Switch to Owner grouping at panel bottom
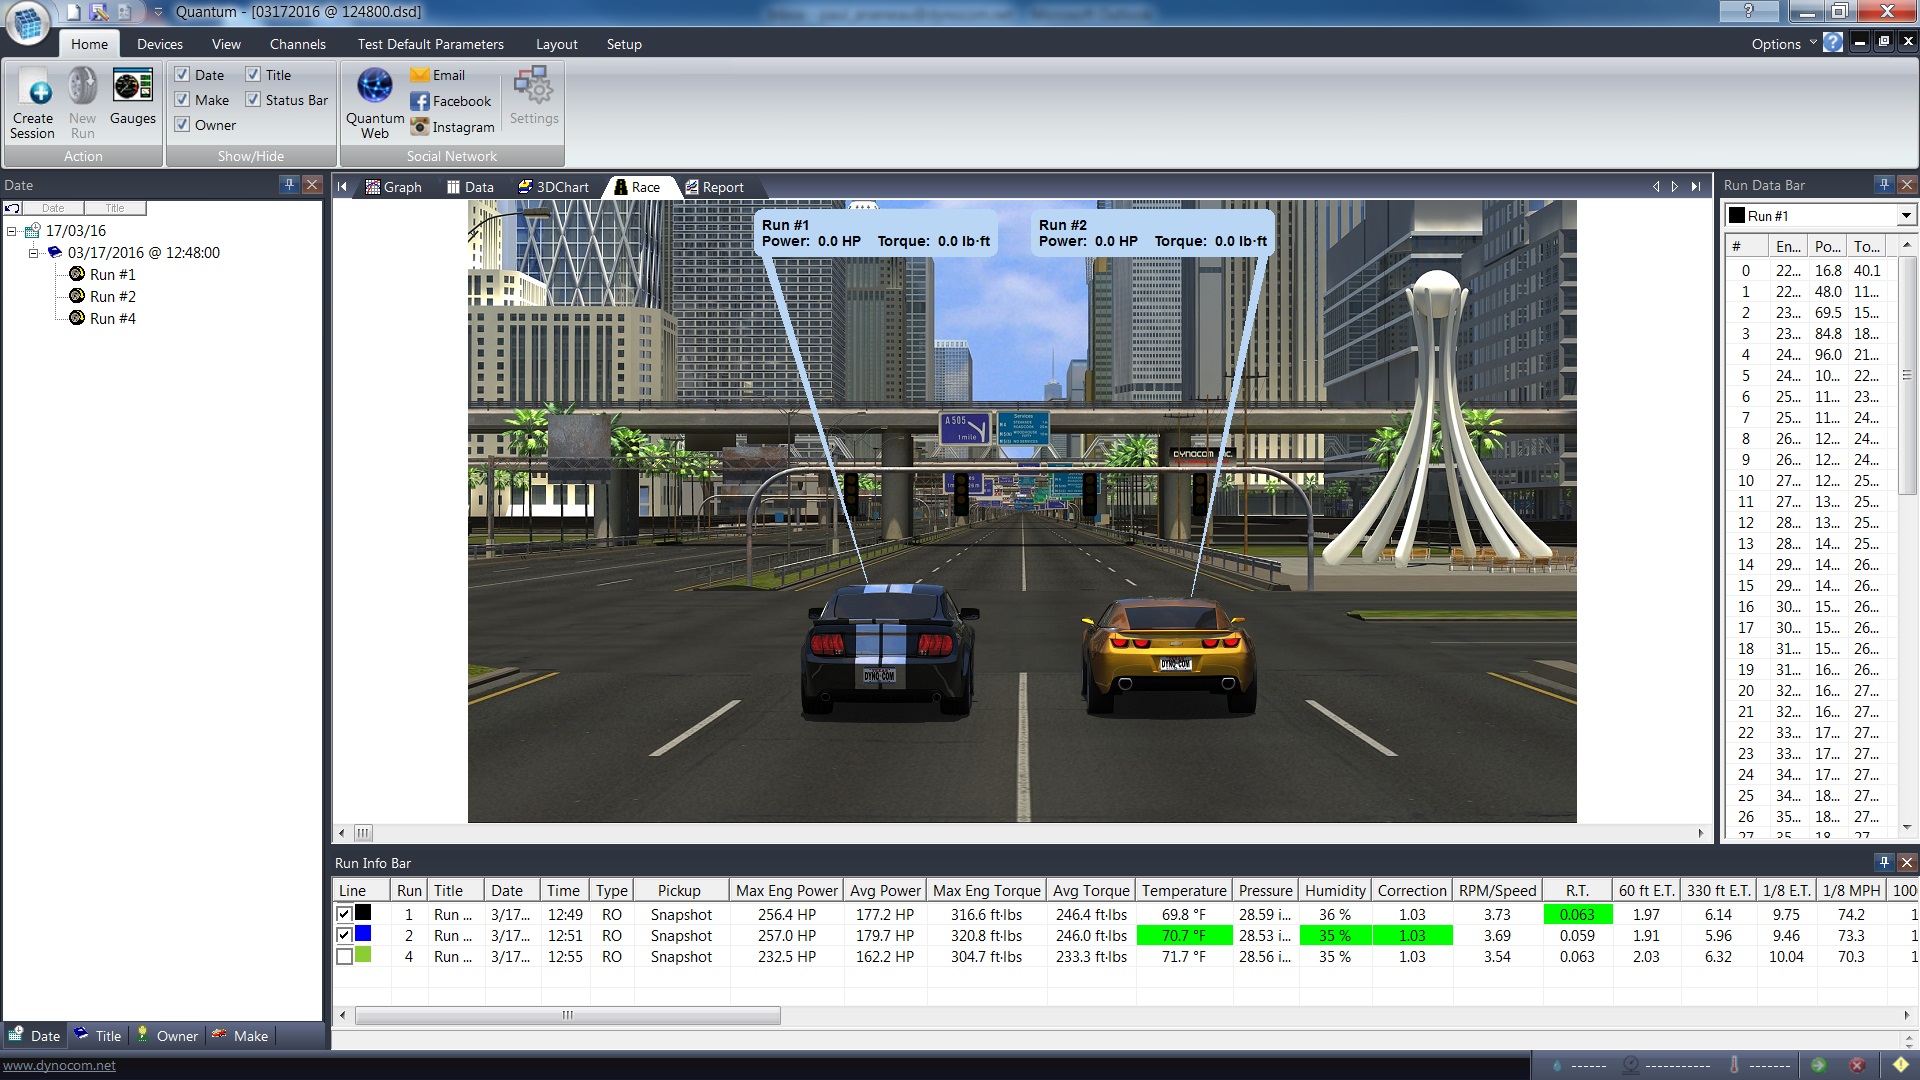 (168, 1035)
